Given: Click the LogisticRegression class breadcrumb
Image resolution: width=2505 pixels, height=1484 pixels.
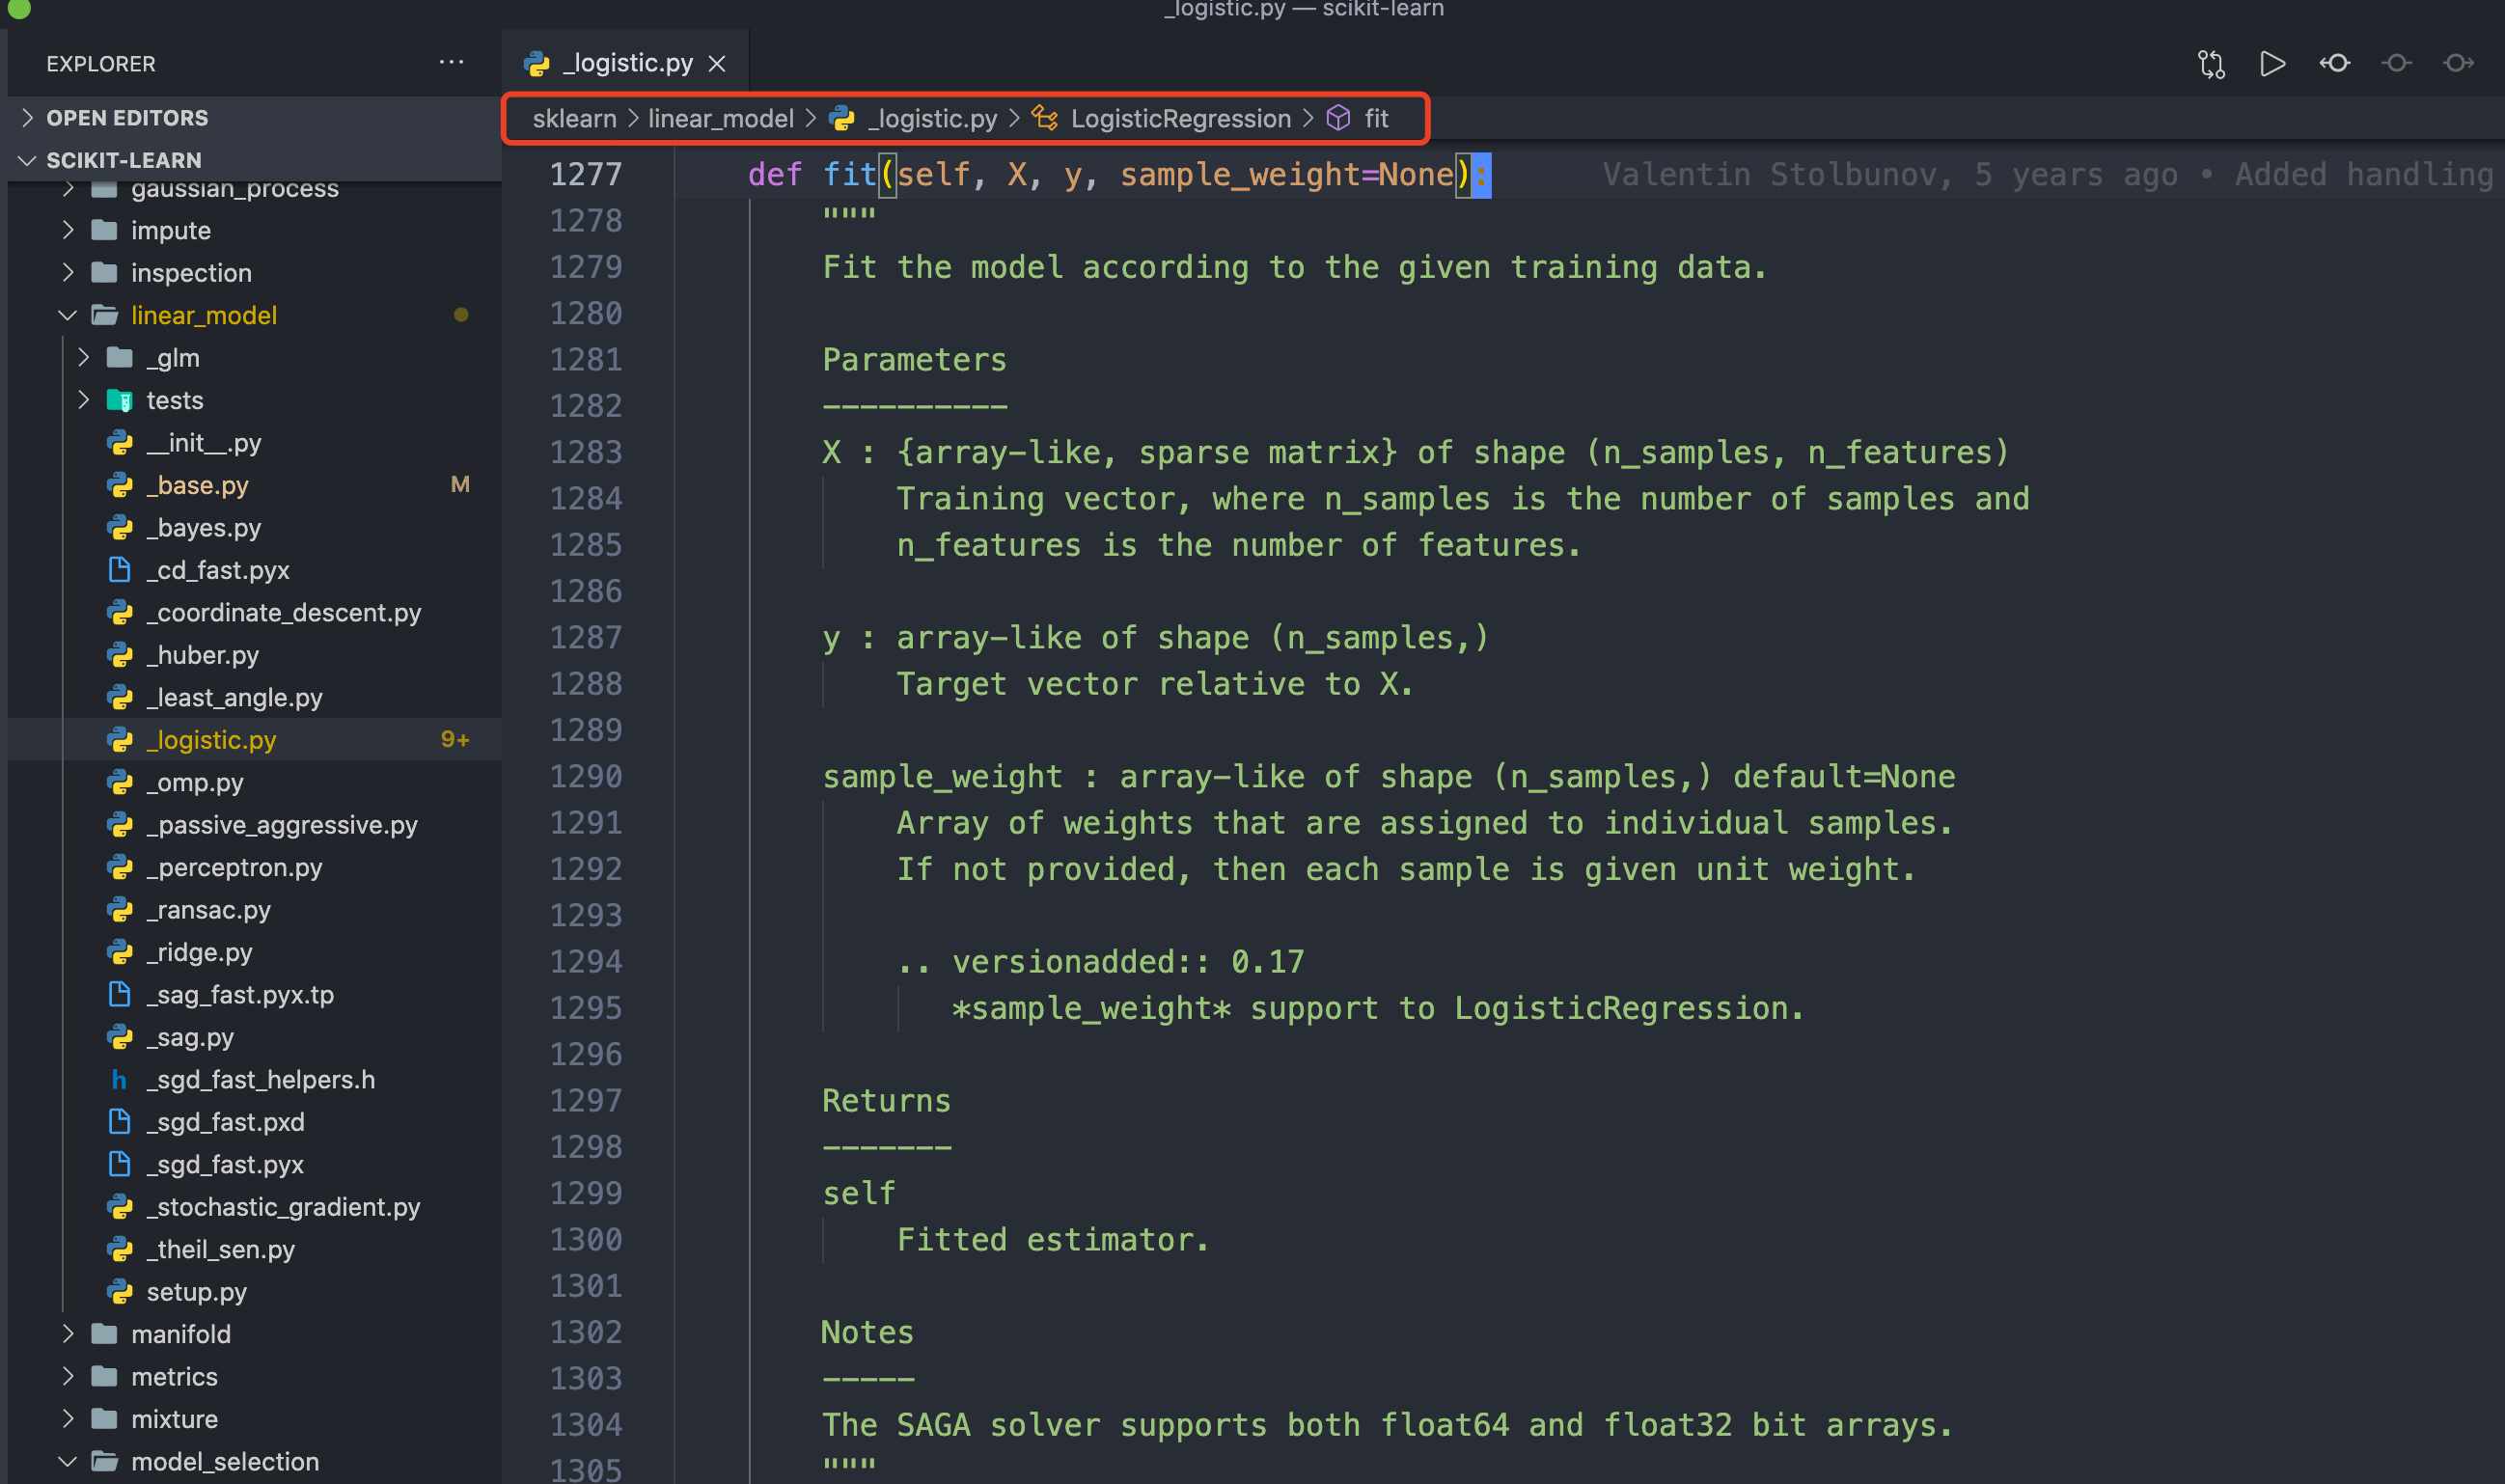Looking at the screenshot, I should tap(1180, 119).
